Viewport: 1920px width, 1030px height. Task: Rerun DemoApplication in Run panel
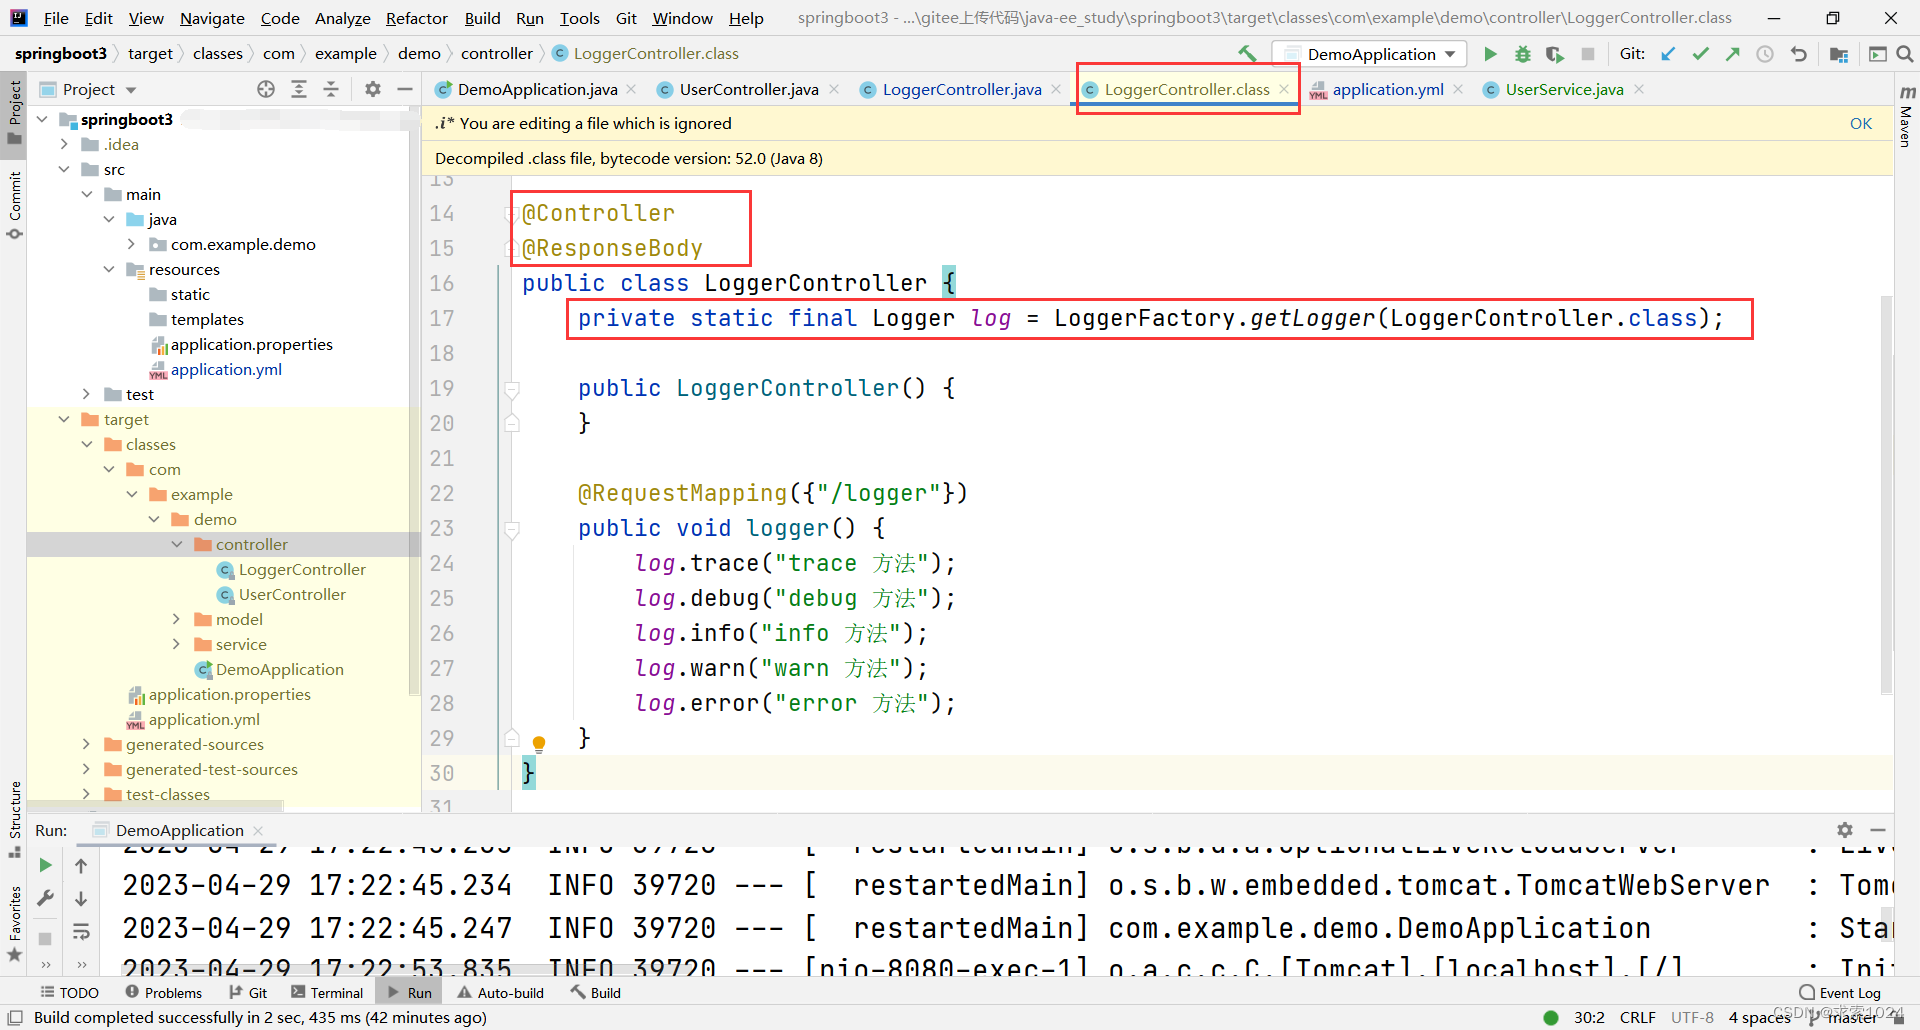[45, 865]
